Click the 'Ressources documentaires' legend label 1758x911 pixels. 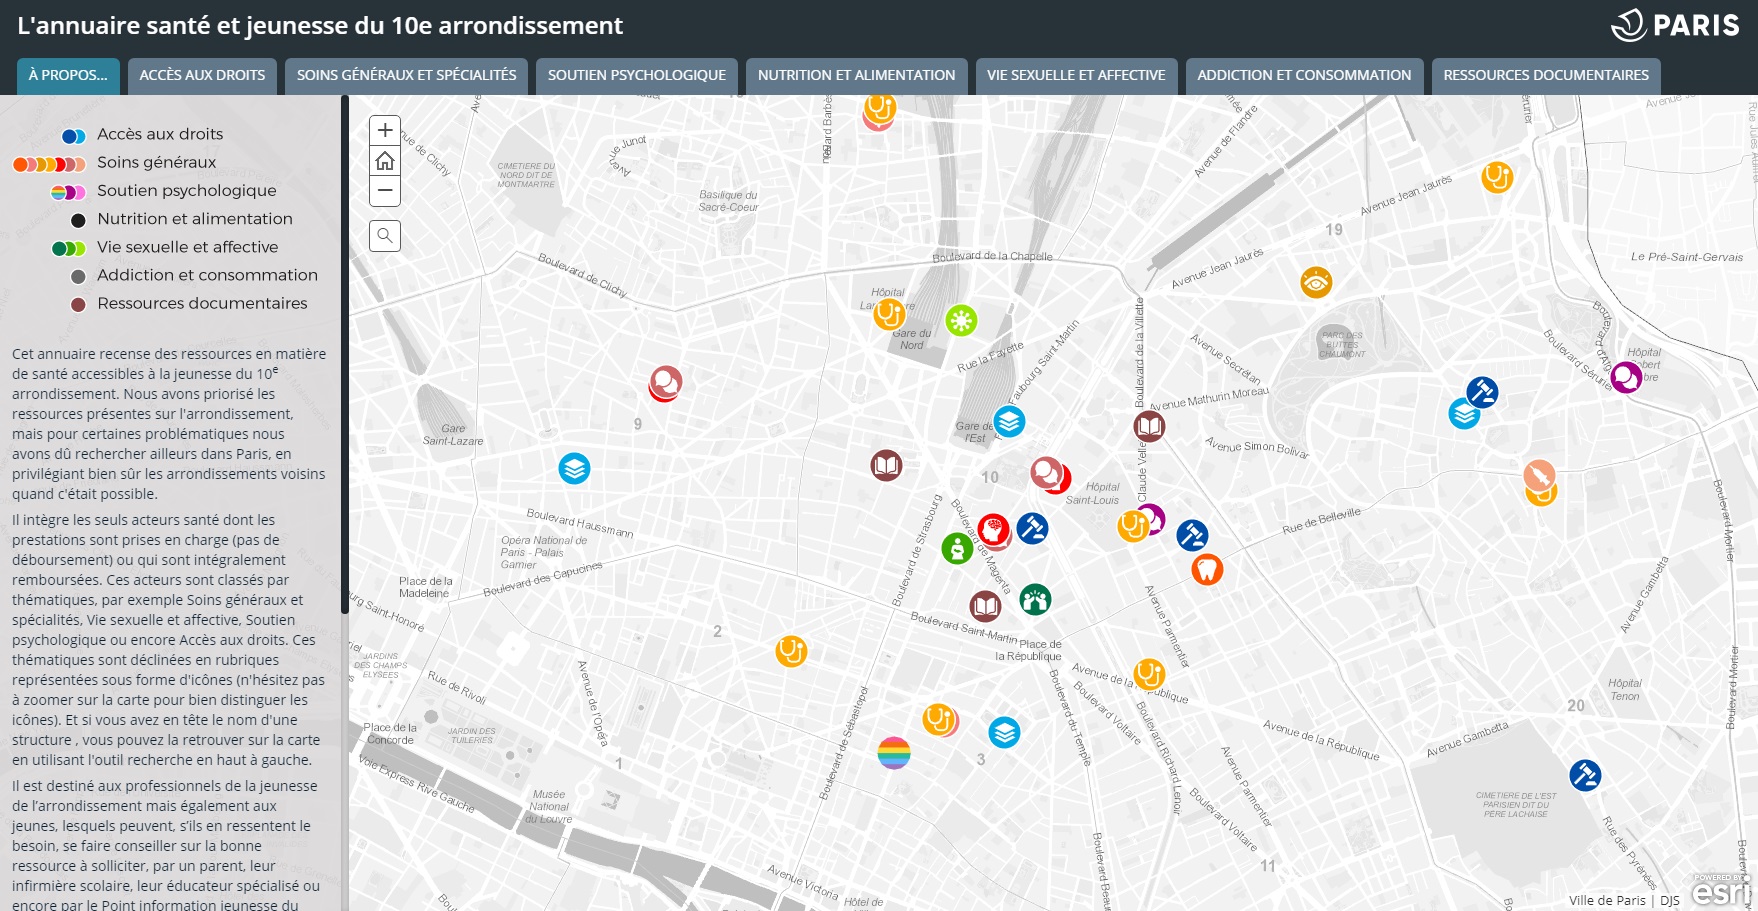(x=203, y=303)
